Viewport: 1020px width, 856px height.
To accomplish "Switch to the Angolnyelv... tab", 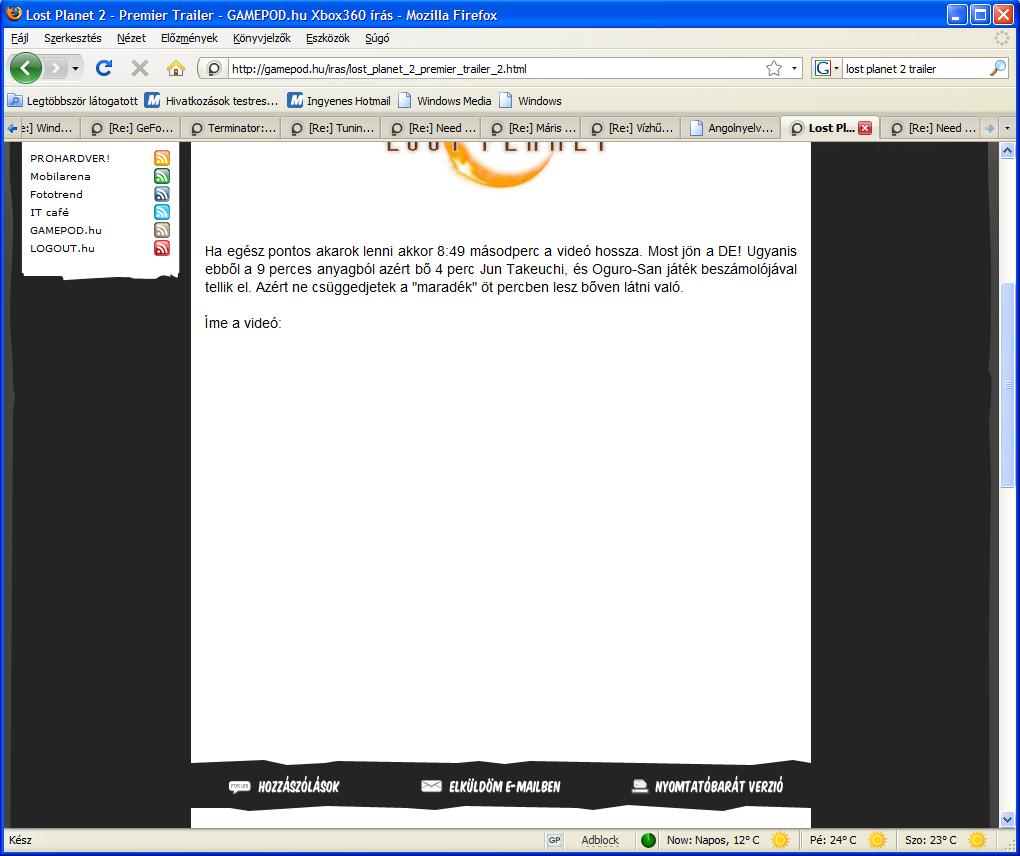I will pyautogui.click(x=731, y=128).
